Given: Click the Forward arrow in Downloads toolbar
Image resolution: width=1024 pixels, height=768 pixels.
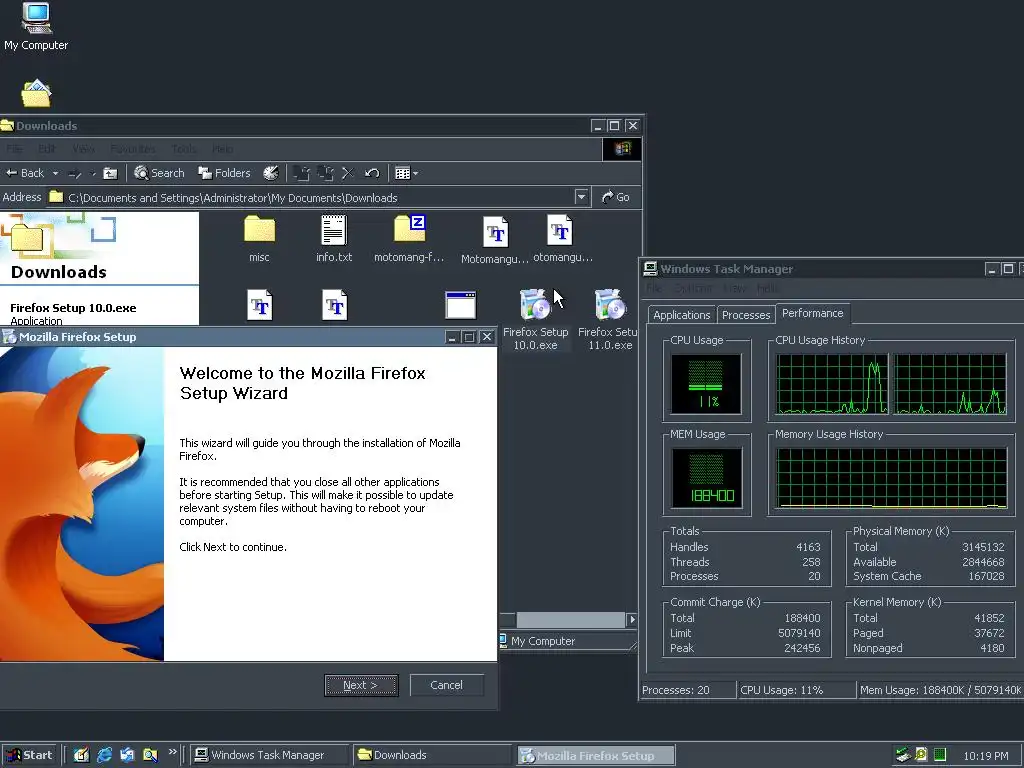Looking at the screenshot, I should (75, 173).
